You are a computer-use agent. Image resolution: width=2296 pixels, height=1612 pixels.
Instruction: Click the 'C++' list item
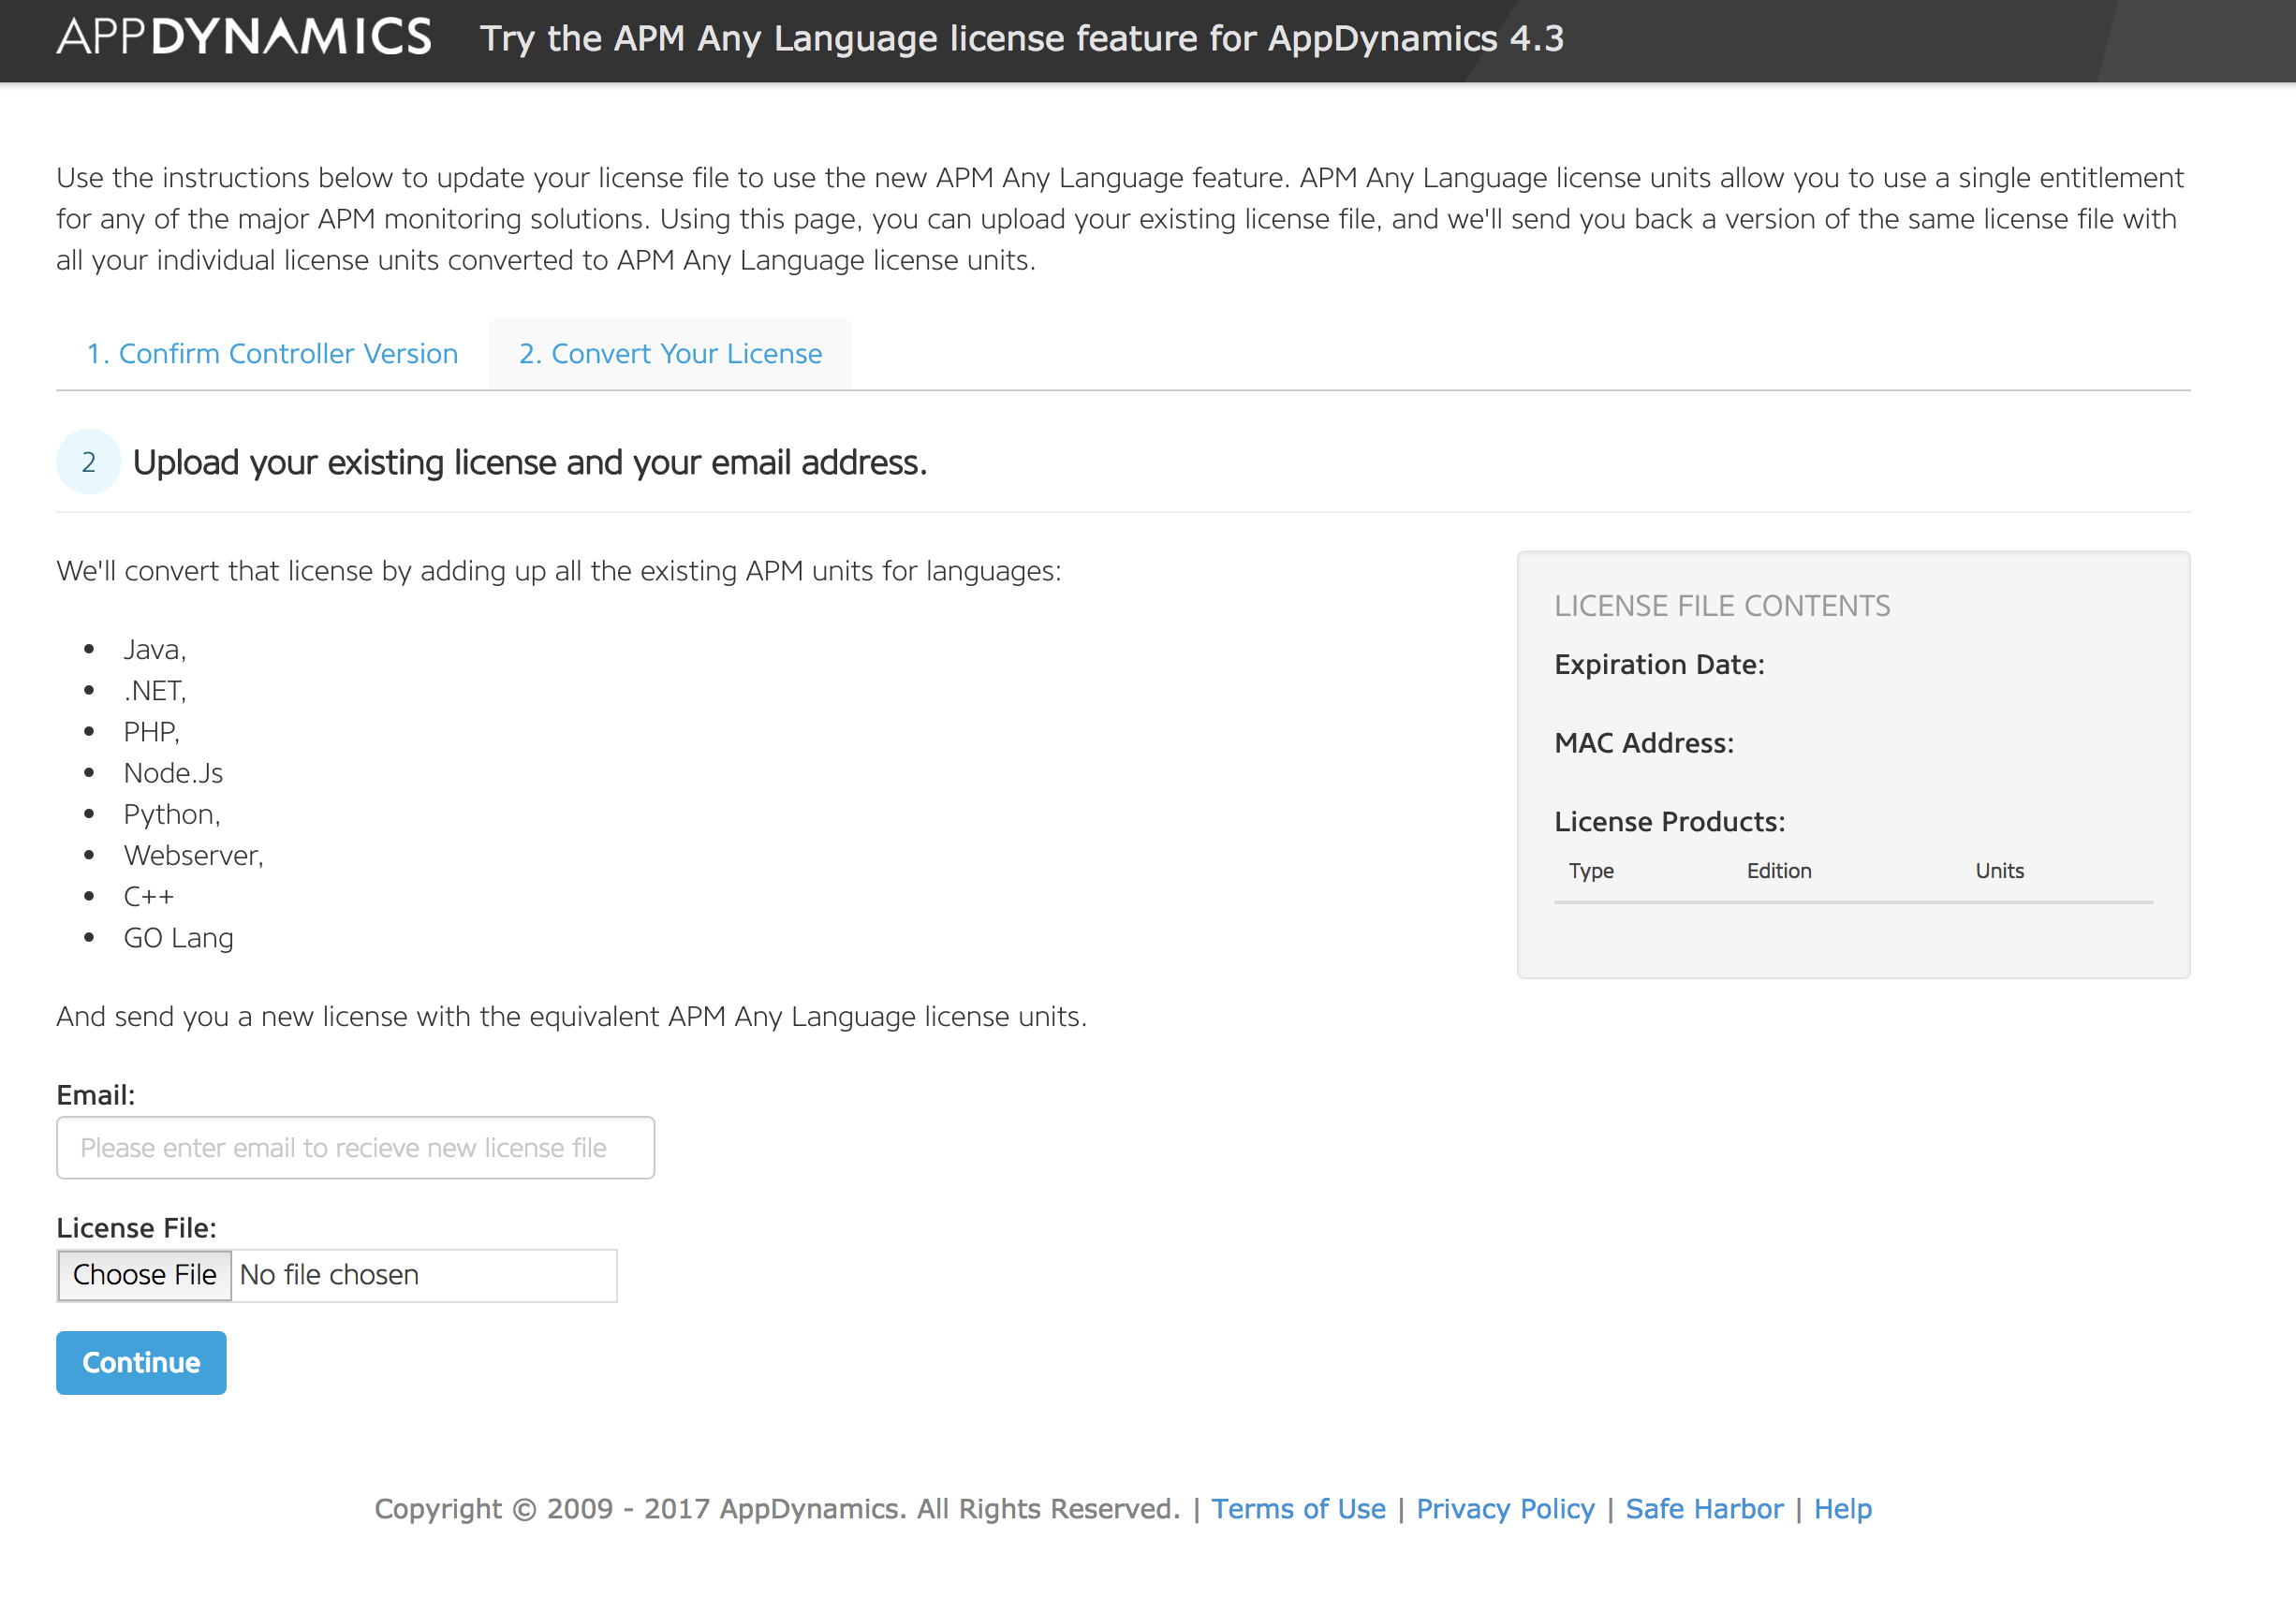click(x=148, y=896)
